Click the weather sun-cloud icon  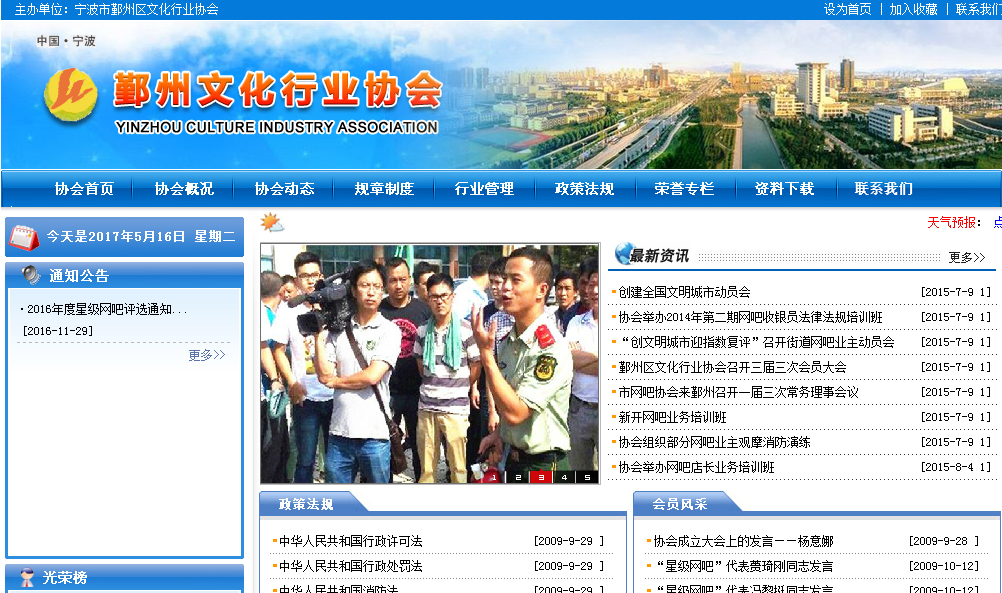click(x=272, y=222)
